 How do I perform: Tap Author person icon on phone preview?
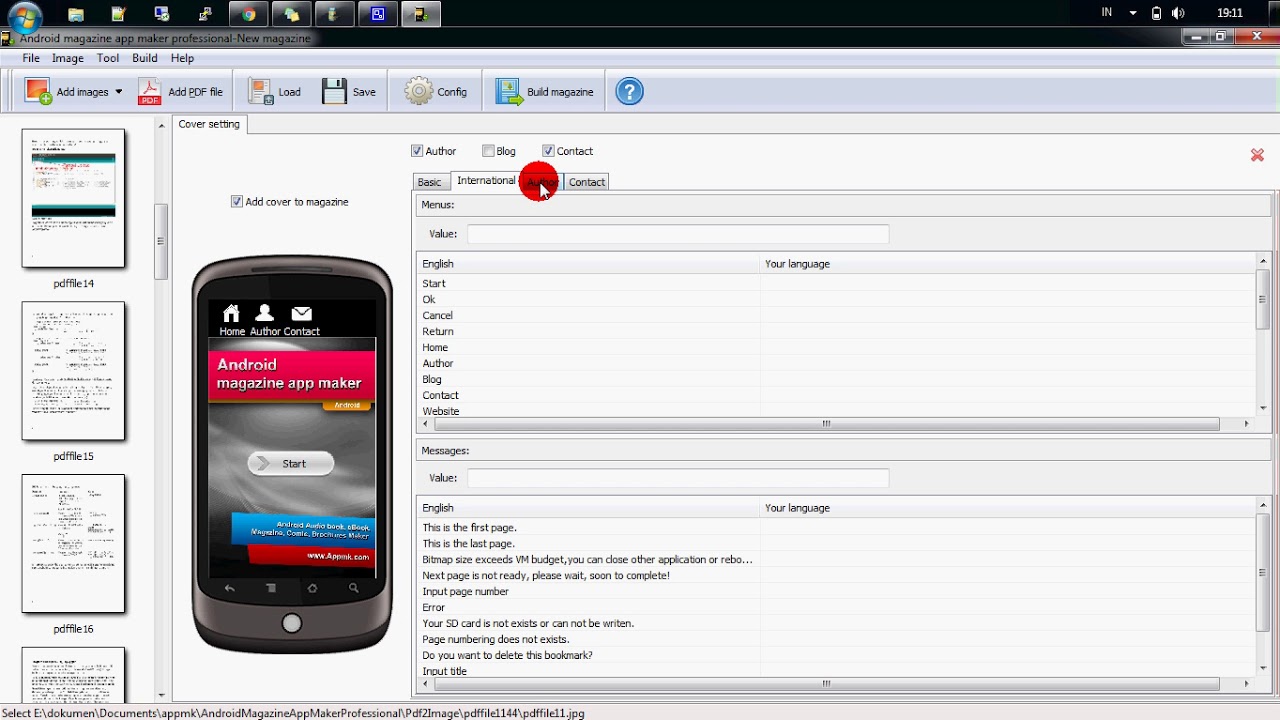[x=265, y=314]
